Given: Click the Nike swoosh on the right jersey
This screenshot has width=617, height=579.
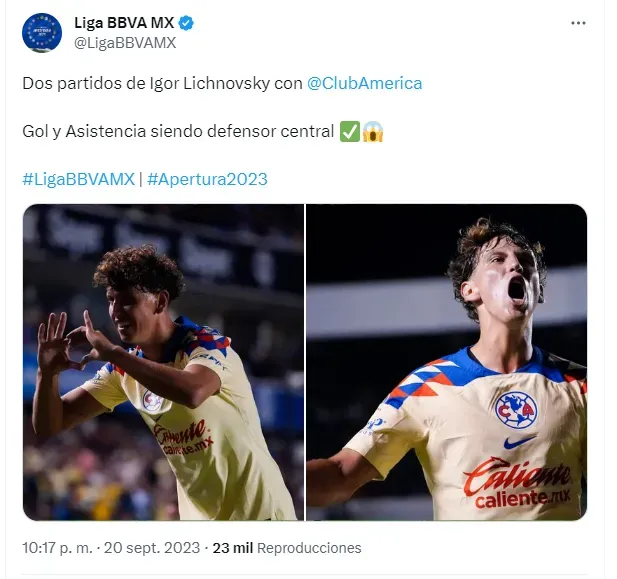Looking at the screenshot, I should [520, 442].
